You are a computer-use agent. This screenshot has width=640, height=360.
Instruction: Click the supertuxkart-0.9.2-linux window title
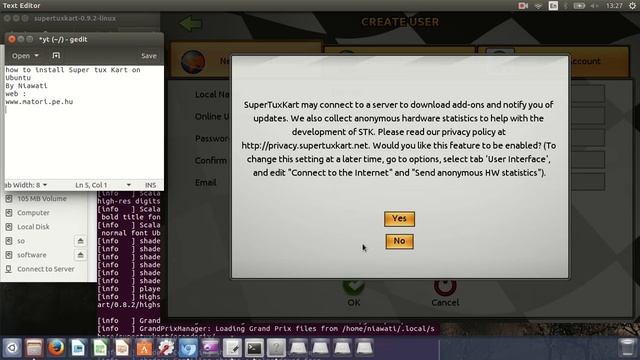pyautogui.click(x=75, y=18)
